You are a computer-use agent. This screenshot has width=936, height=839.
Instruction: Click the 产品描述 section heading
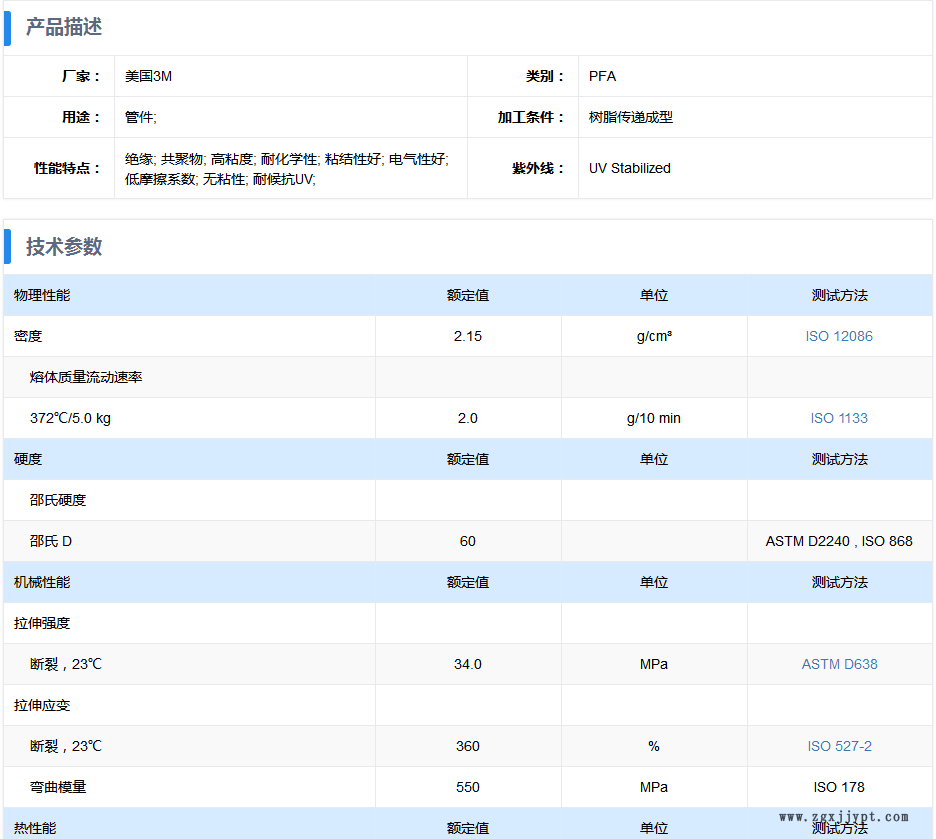[x=64, y=27]
